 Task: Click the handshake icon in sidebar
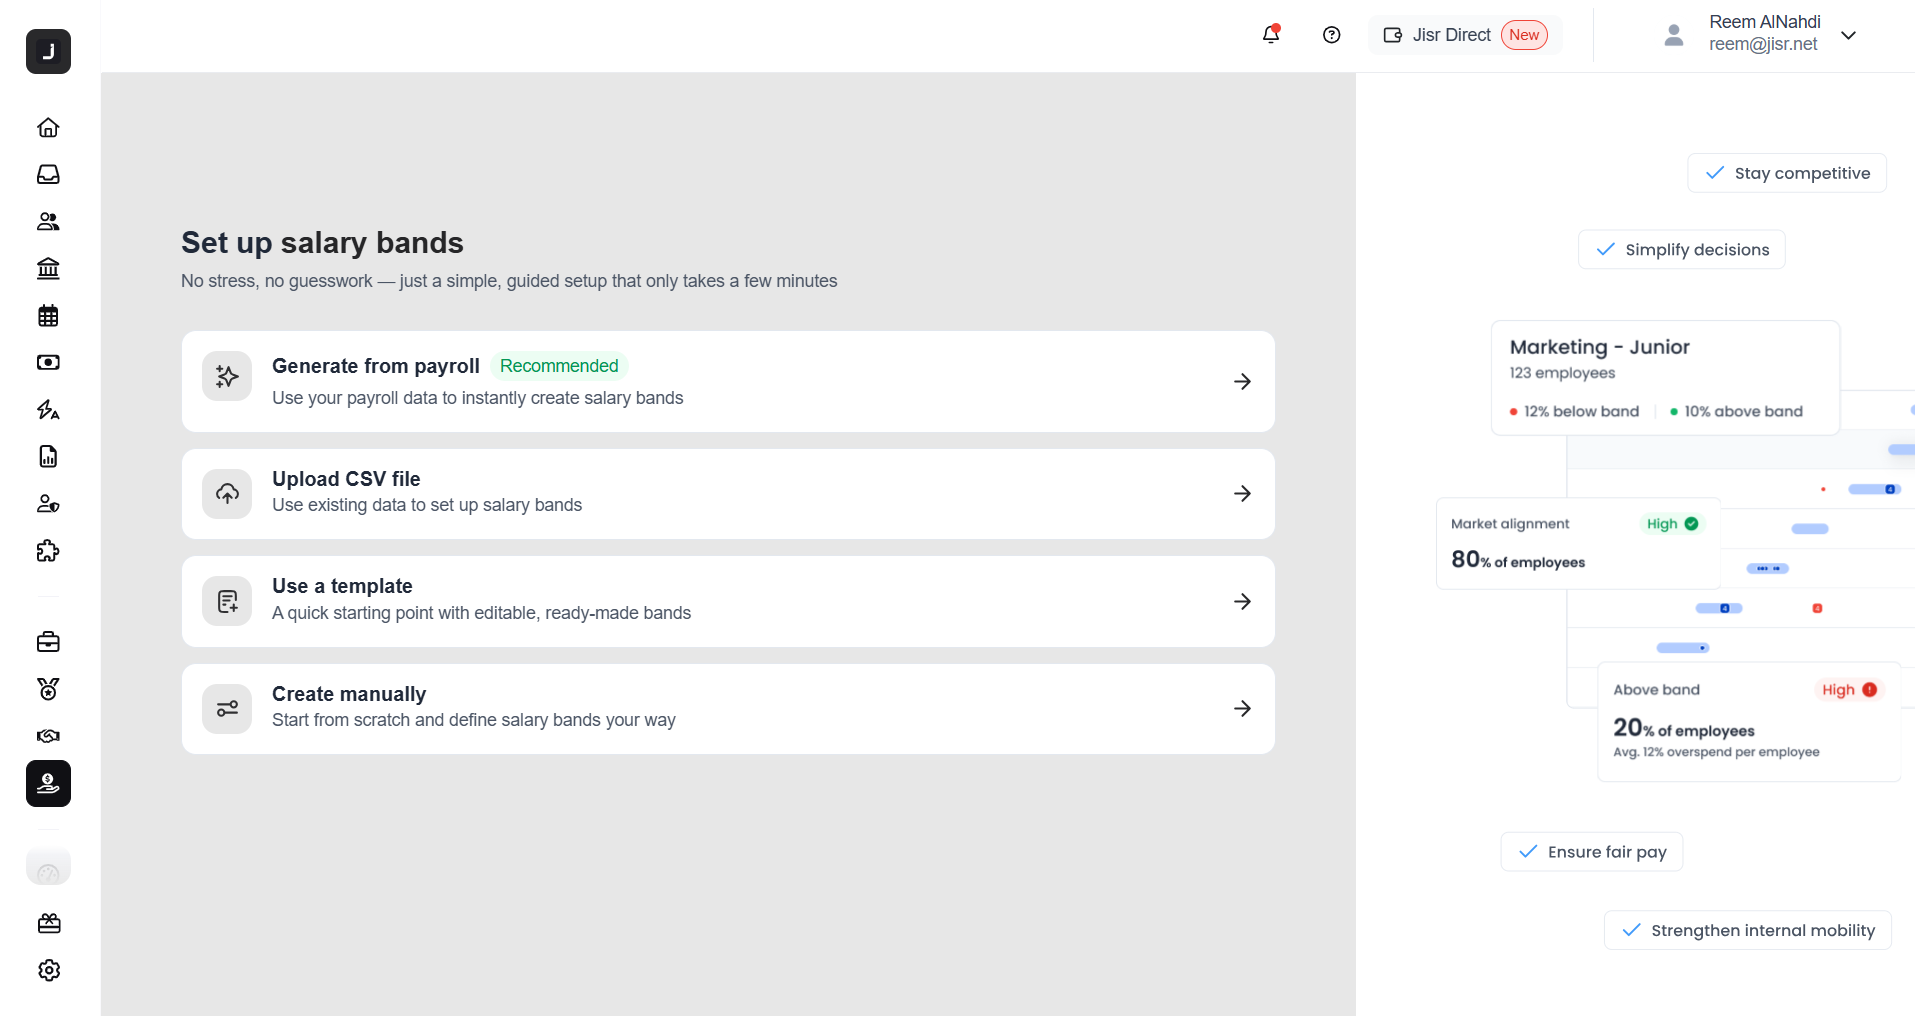pyautogui.click(x=48, y=736)
